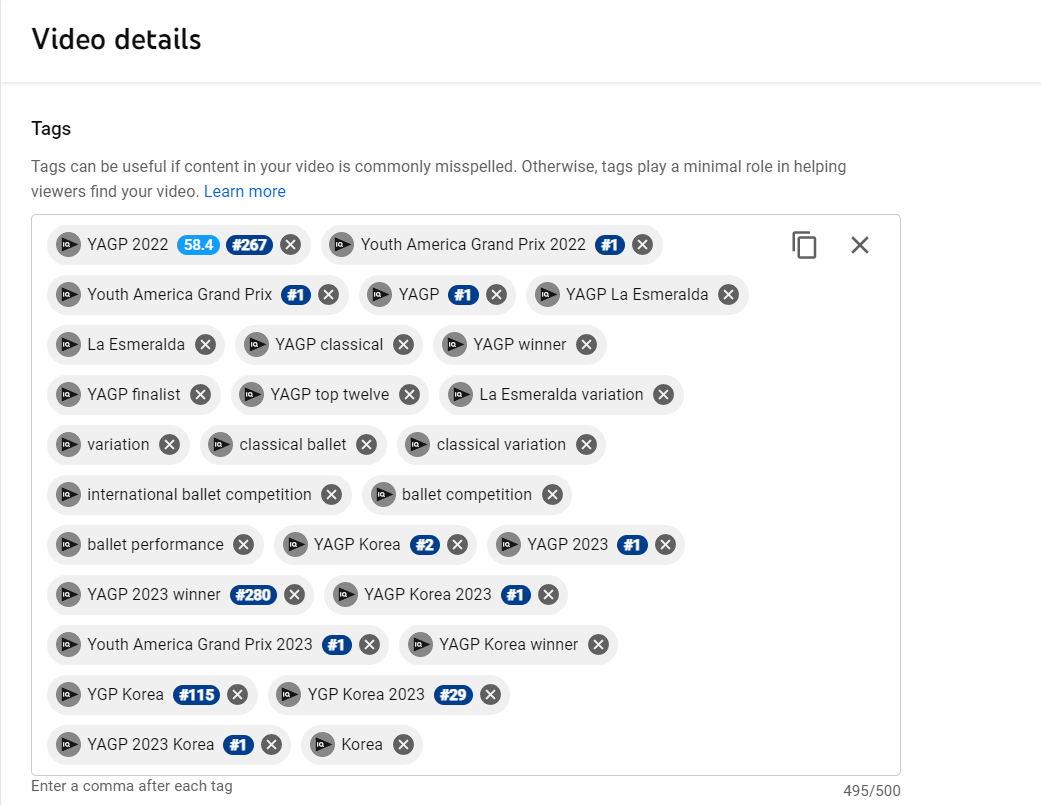Remove the YAGP 2022 tag

pos(290,245)
